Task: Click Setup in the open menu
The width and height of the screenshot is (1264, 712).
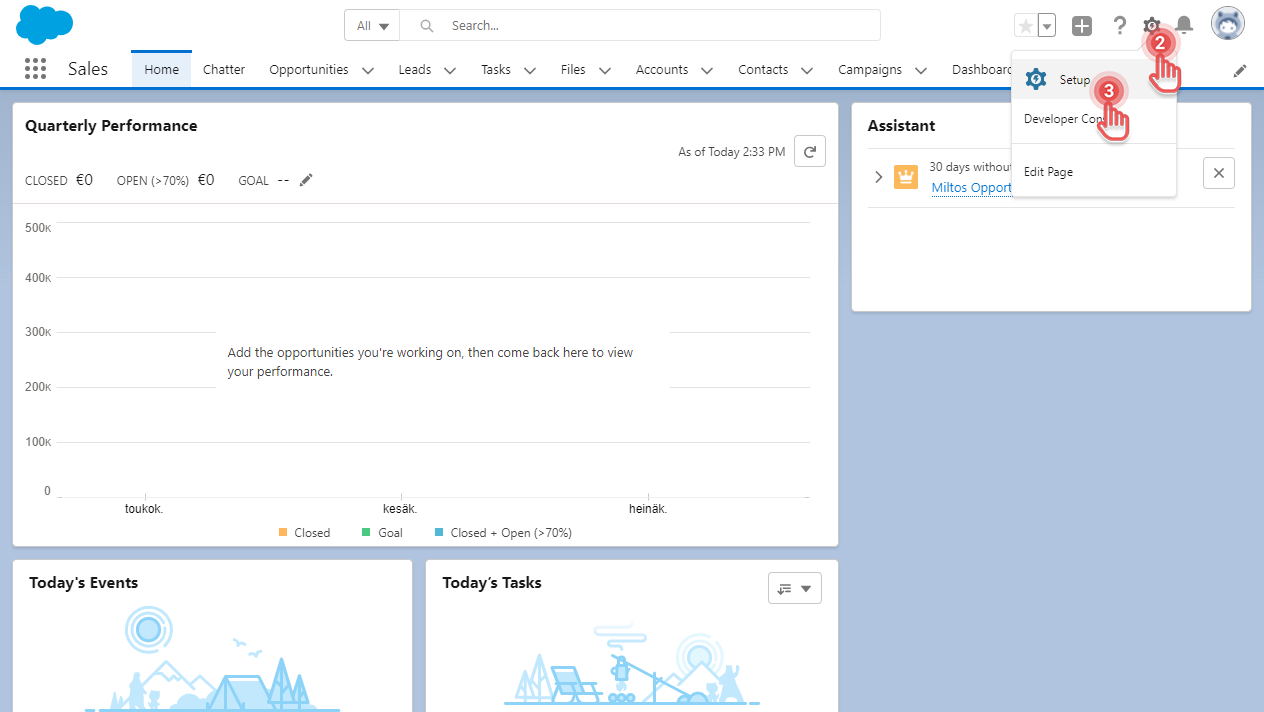Action: point(1075,79)
